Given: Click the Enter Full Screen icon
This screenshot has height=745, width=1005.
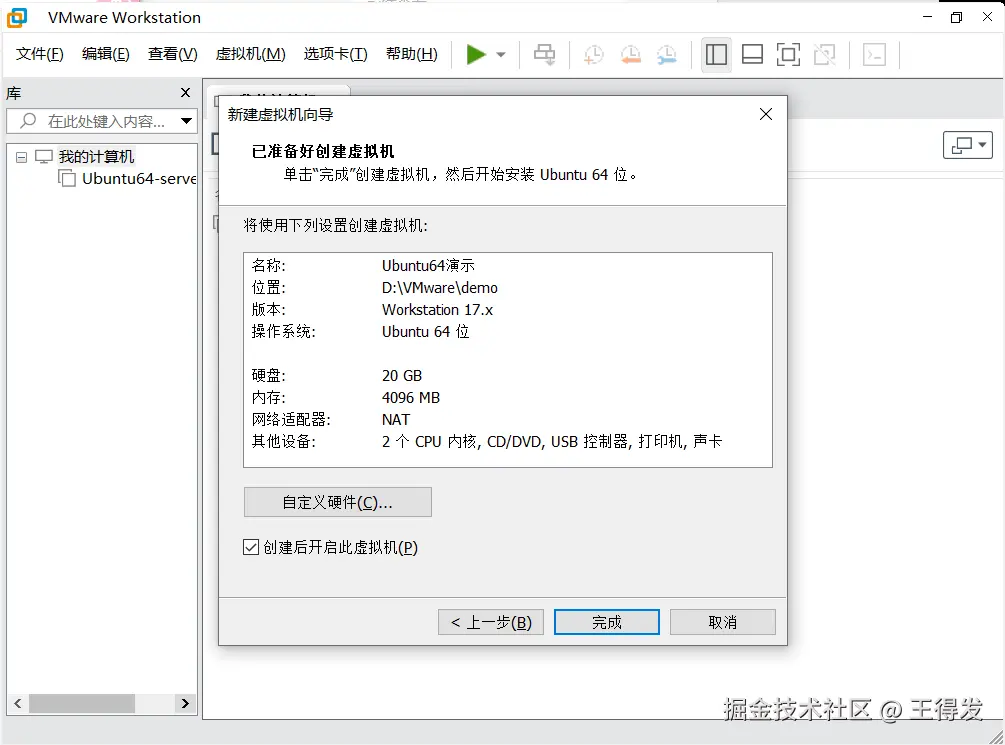Looking at the screenshot, I should tap(788, 54).
